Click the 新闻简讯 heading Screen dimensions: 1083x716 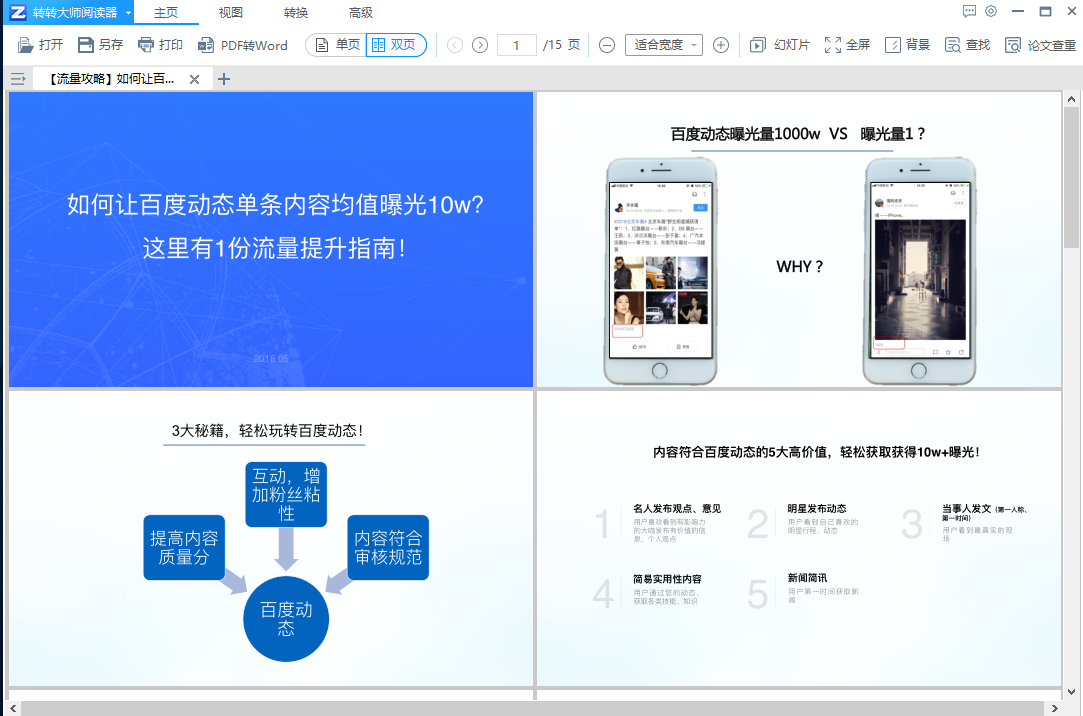tap(807, 578)
